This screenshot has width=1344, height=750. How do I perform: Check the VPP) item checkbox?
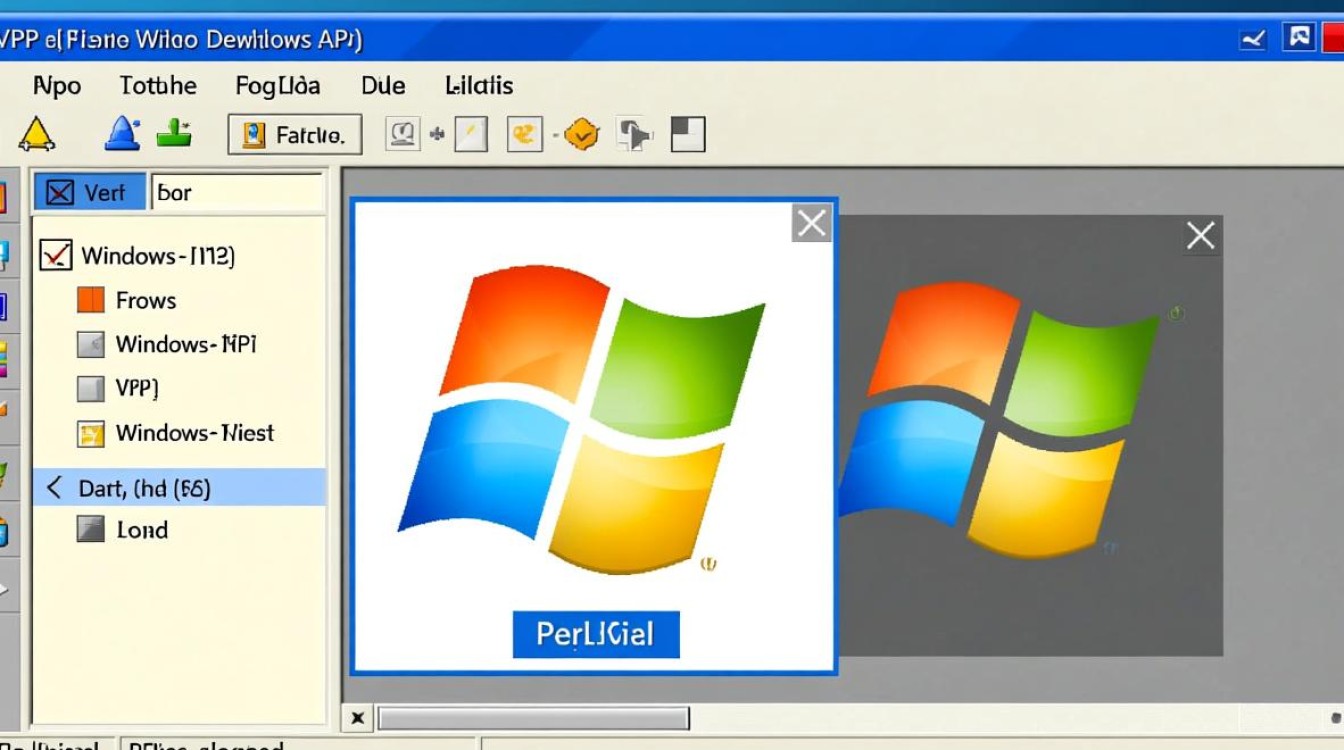click(x=91, y=388)
